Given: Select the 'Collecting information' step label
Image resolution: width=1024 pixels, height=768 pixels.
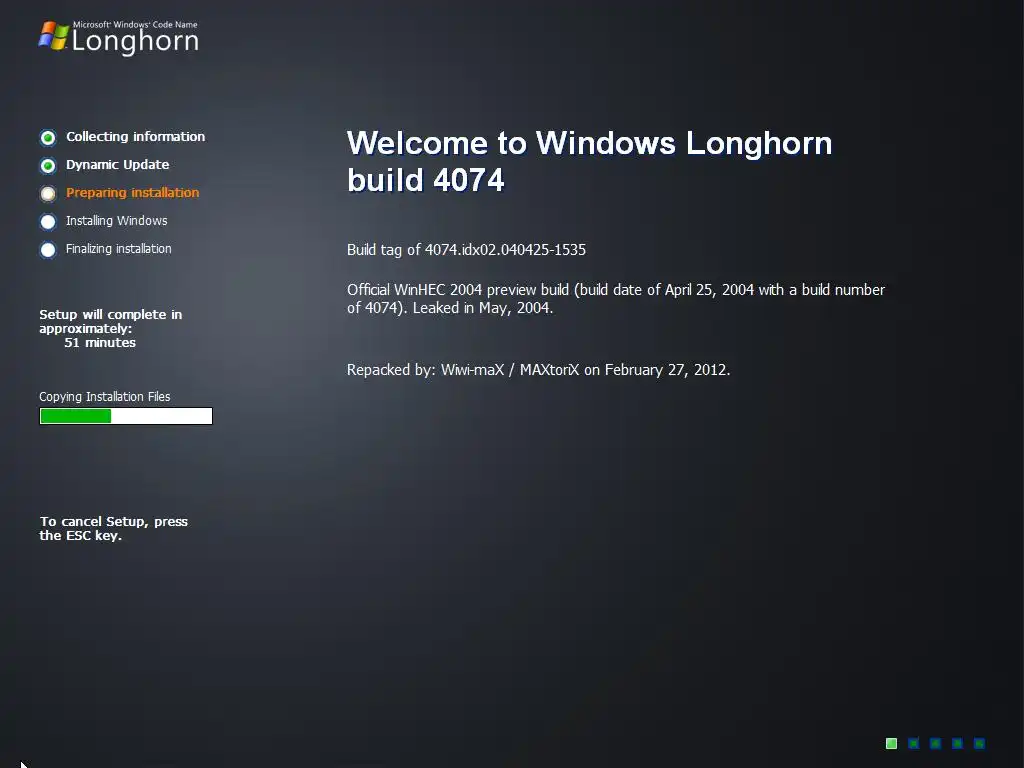Looking at the screenshot, I should coord(135,136).
